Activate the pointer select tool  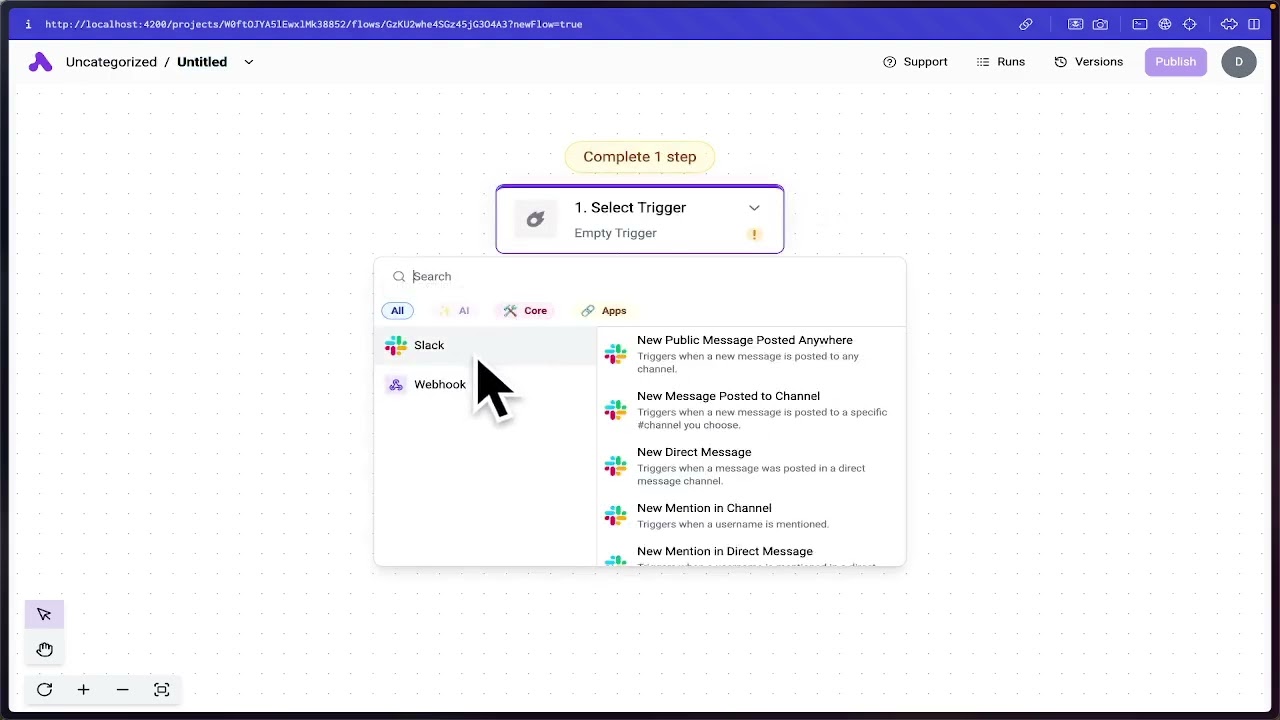(x=44, y=615)
